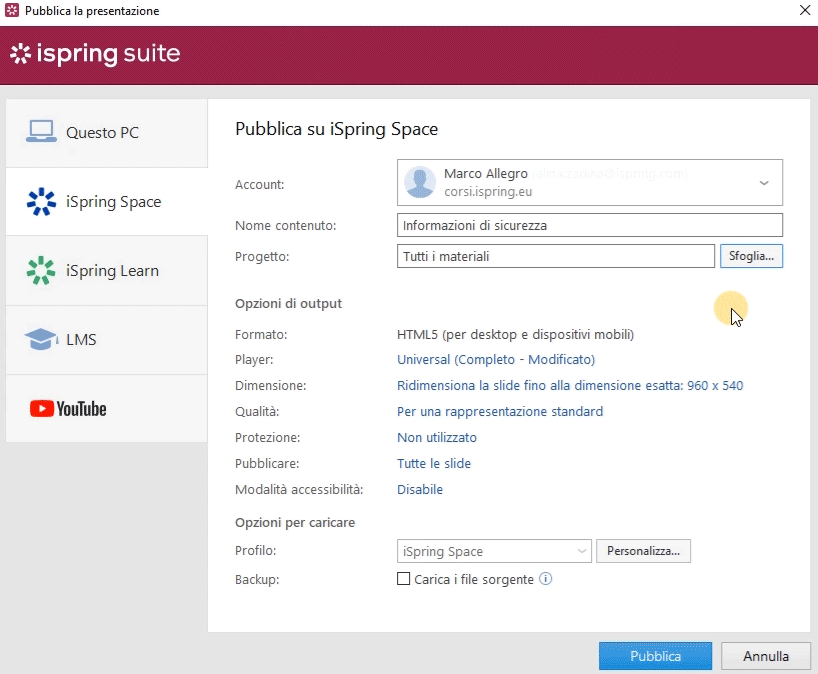Click the iSpring Space blue star icon
The height and width of the screenshot is (674, 818).
(x=41, y=202)
